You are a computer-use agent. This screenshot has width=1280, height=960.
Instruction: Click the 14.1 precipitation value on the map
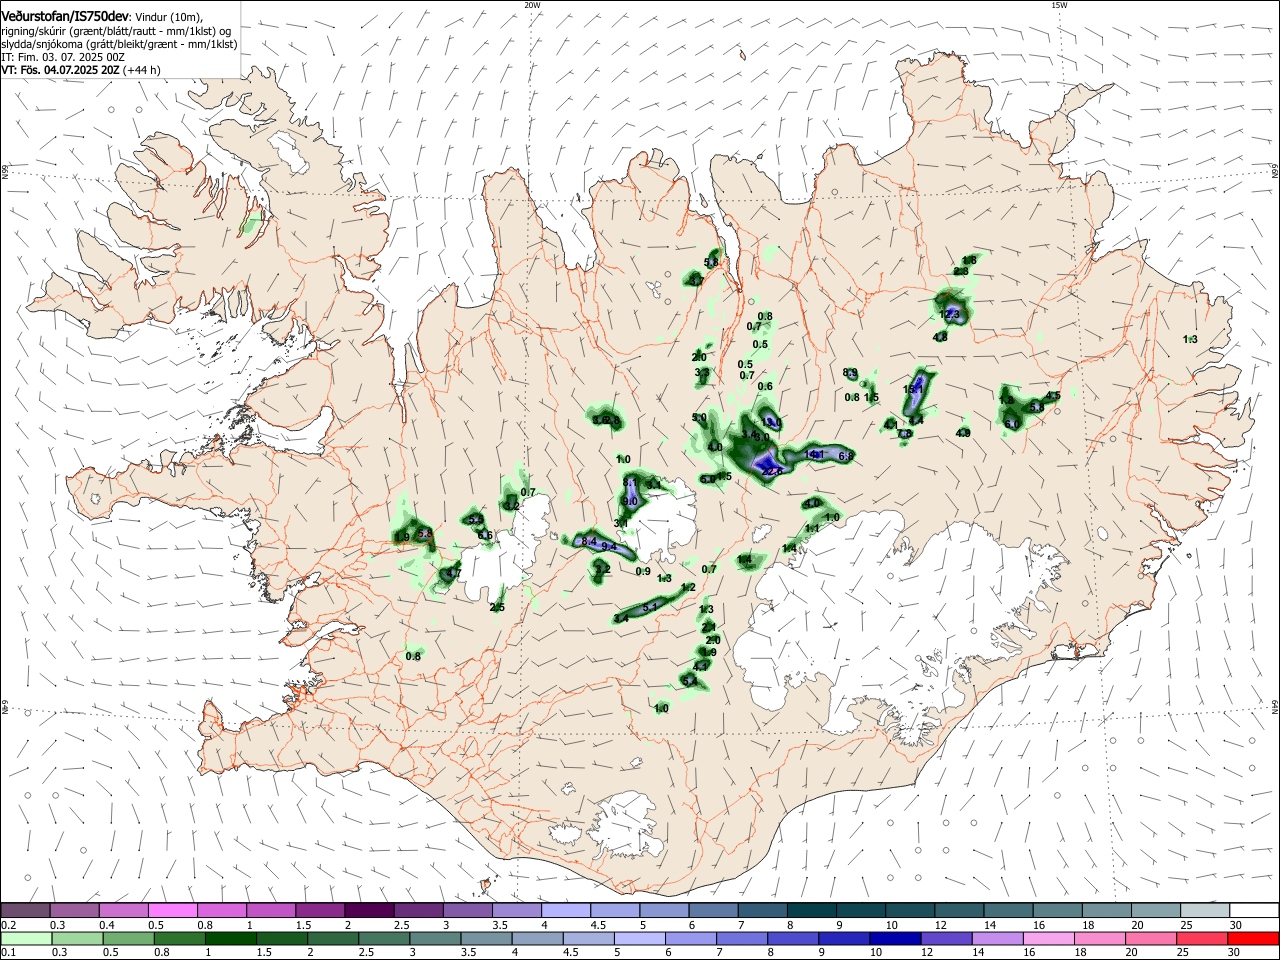pyautogui.click(x=814, y=455)
